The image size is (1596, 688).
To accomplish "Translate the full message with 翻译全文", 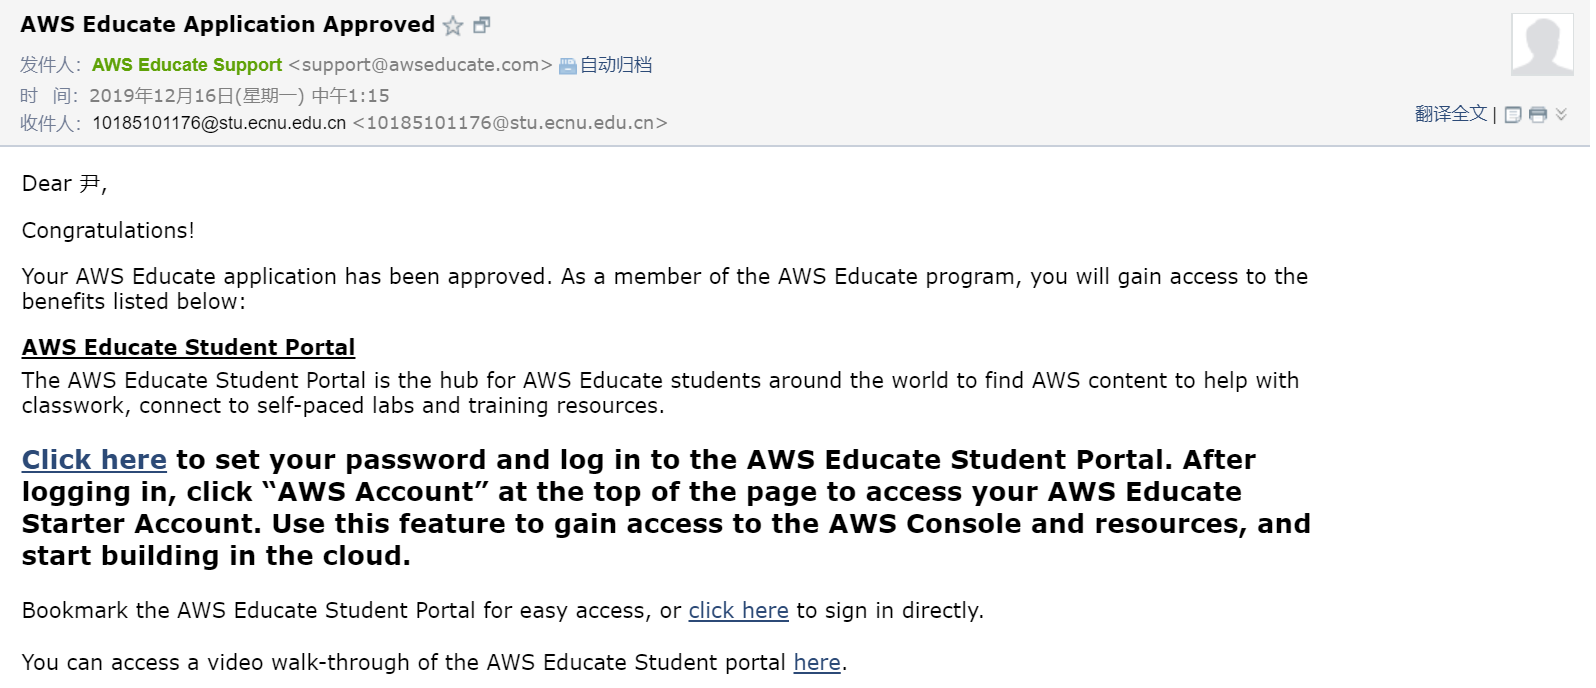I will coord(1451,114).
